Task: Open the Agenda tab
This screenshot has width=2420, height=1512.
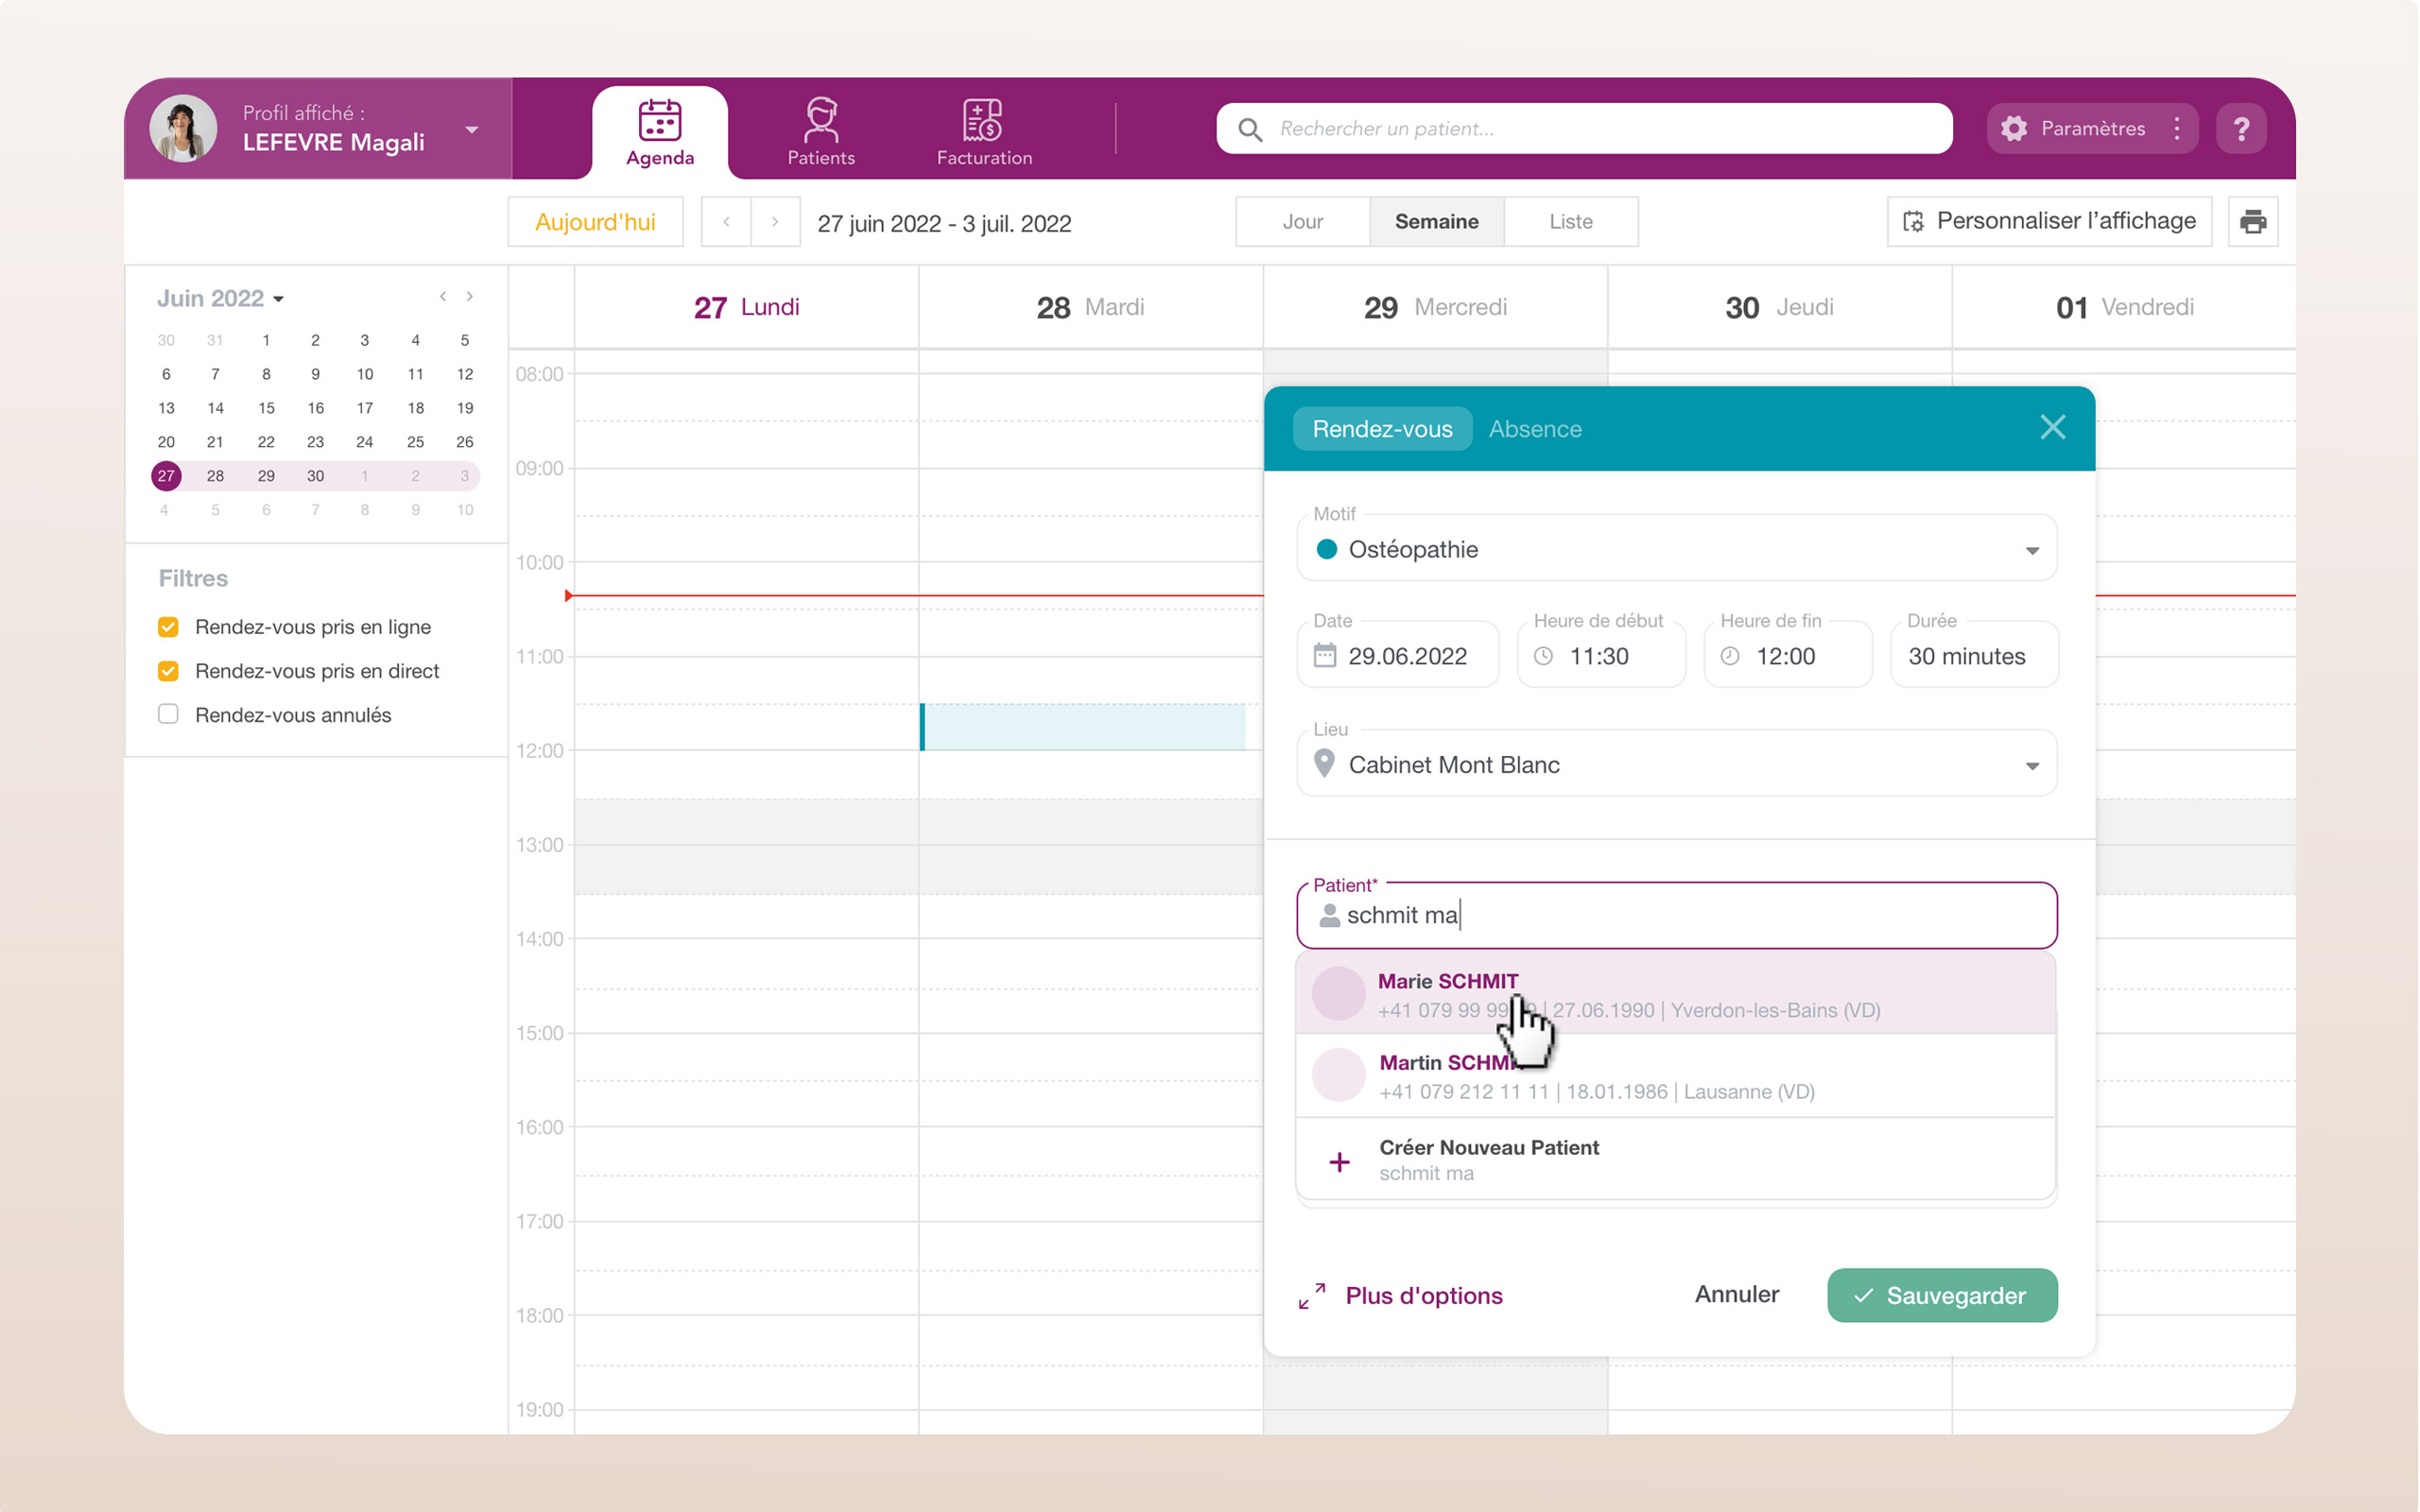Action: 660,132
